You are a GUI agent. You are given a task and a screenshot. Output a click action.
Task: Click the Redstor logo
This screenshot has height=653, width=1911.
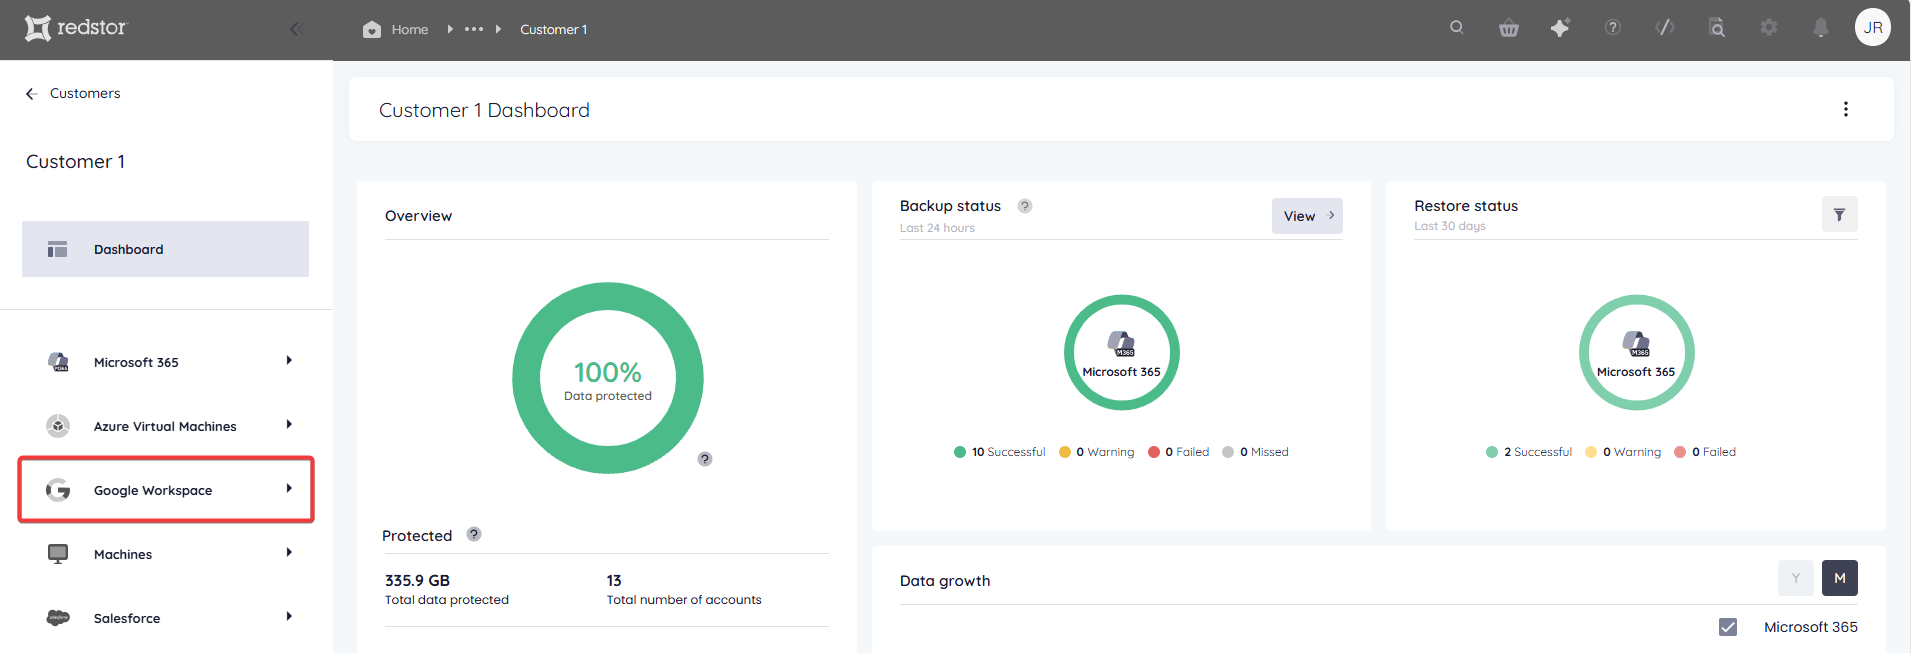click(76, 28)
